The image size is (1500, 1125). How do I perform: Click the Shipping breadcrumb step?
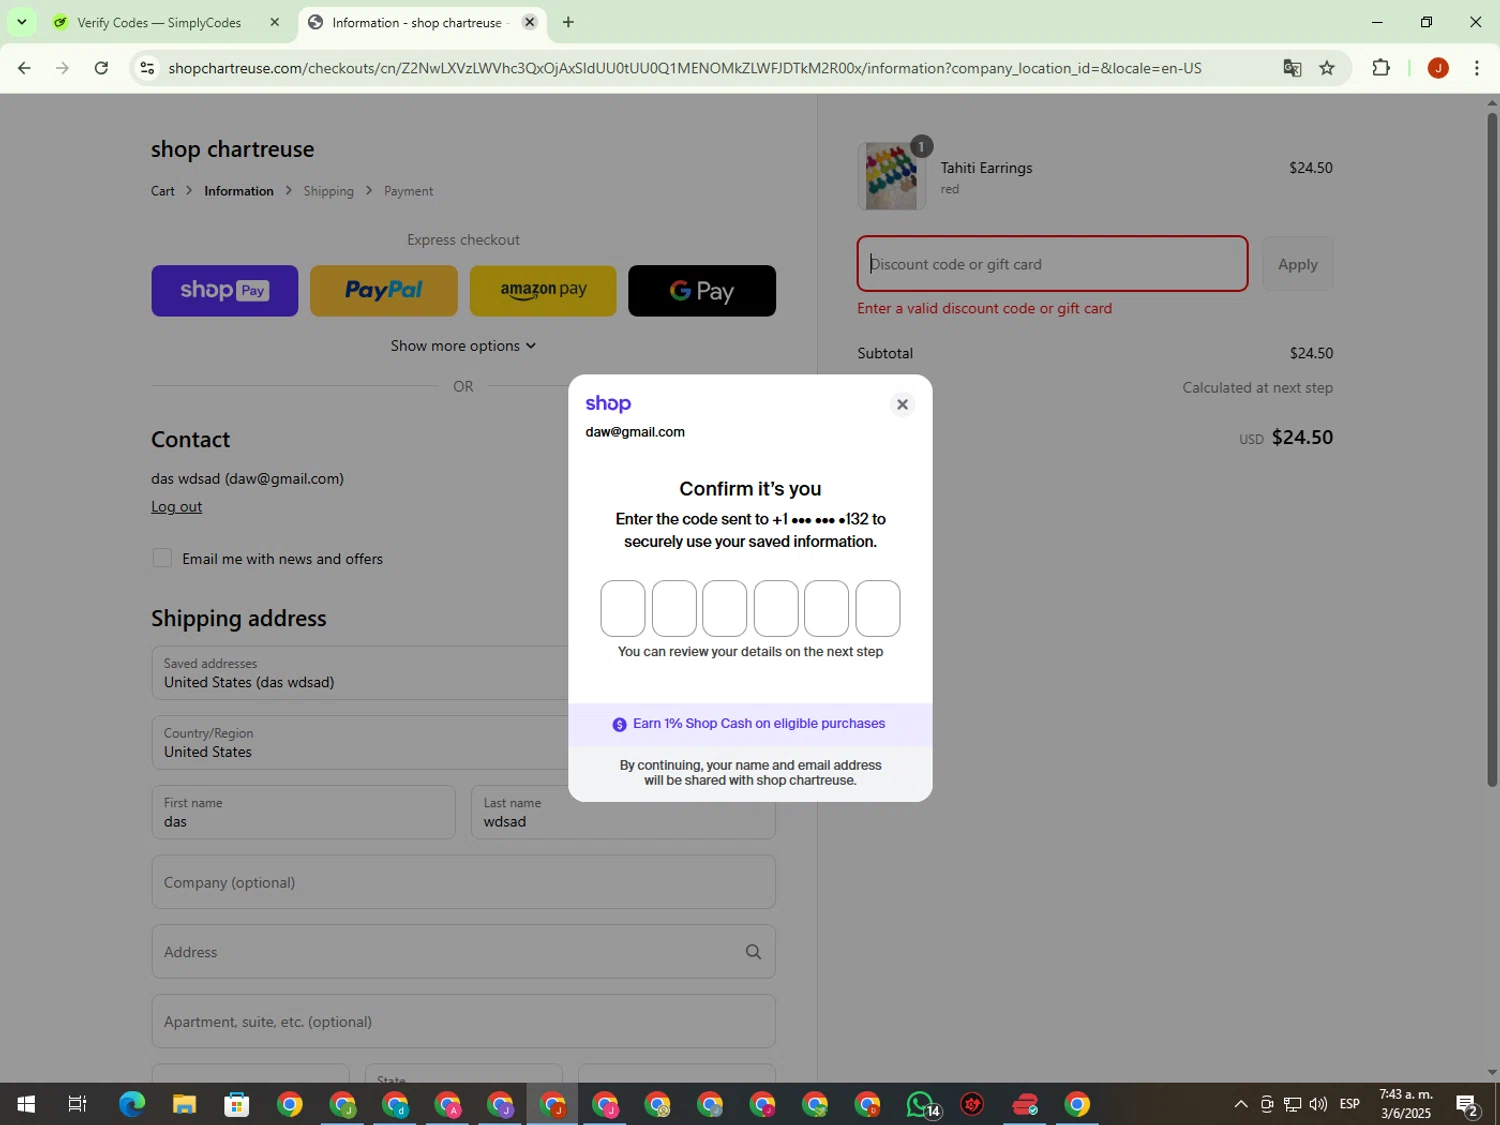[328, 191]
